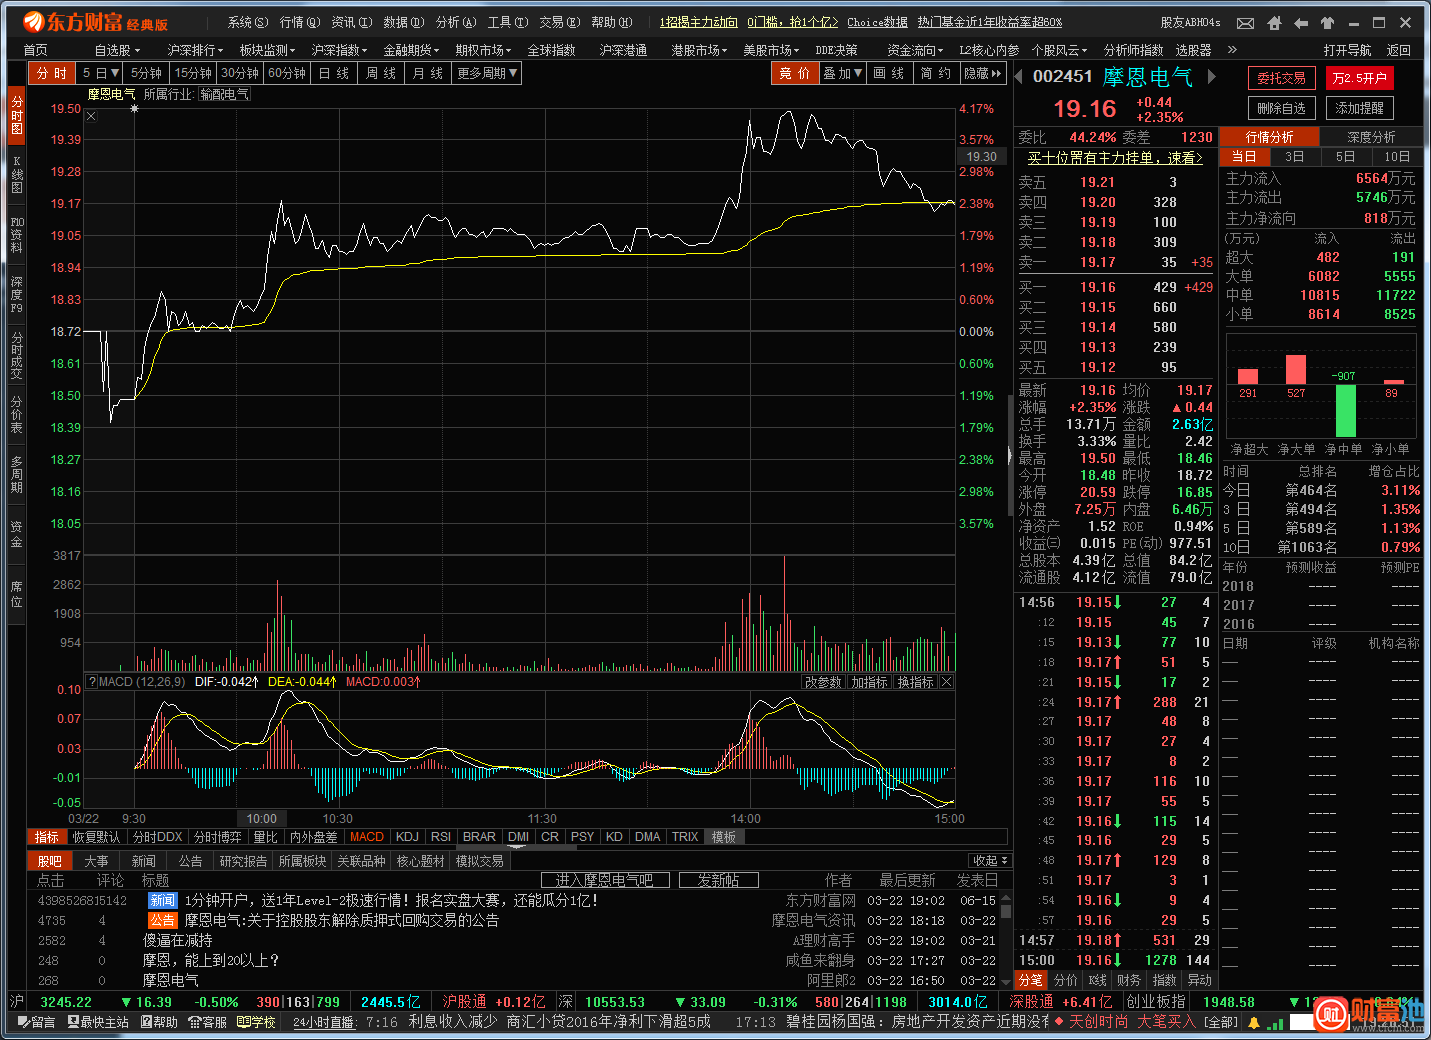Screen dimensions: 1431x1040
Task: Open the 东方财富 logo at the top left
Action: pyautogui.click(x=94, y=22)
